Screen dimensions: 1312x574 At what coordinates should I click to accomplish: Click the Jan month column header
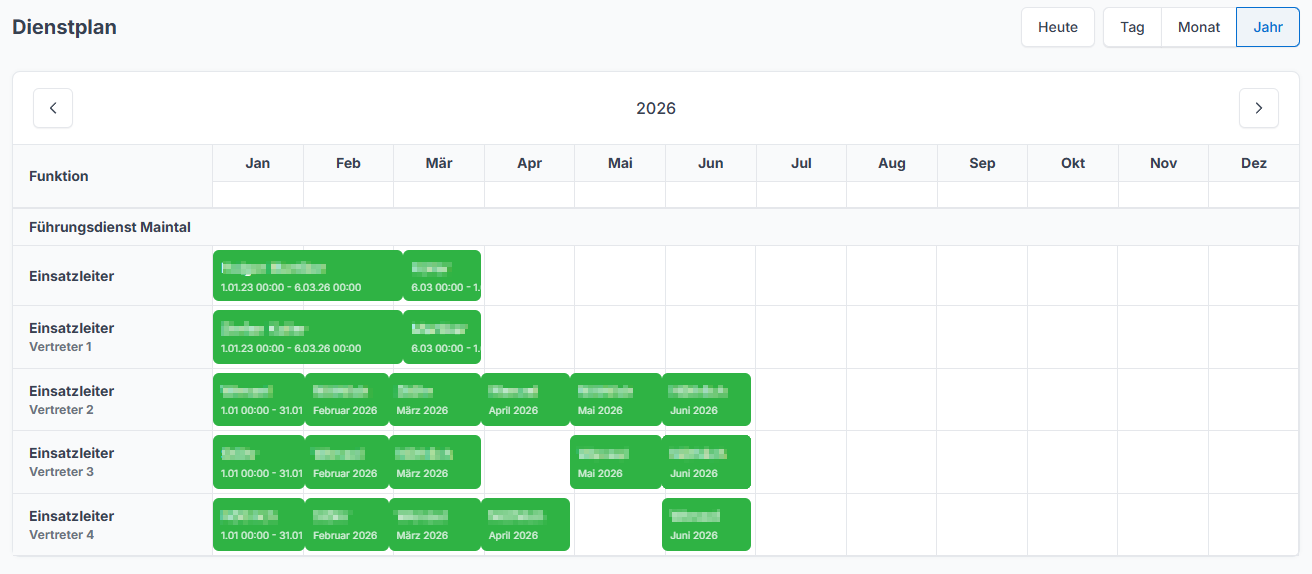click(x=258, y=163)
